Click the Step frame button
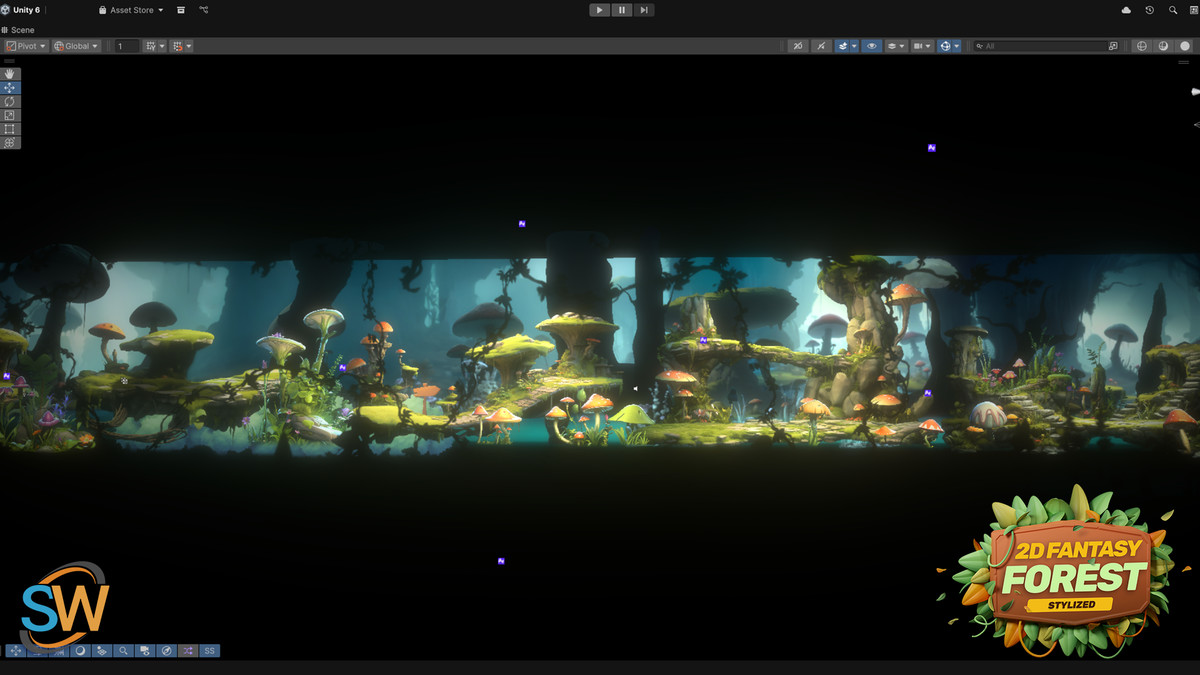The image size is (1200, 675). pyautogui.click(x=644, y=9)
